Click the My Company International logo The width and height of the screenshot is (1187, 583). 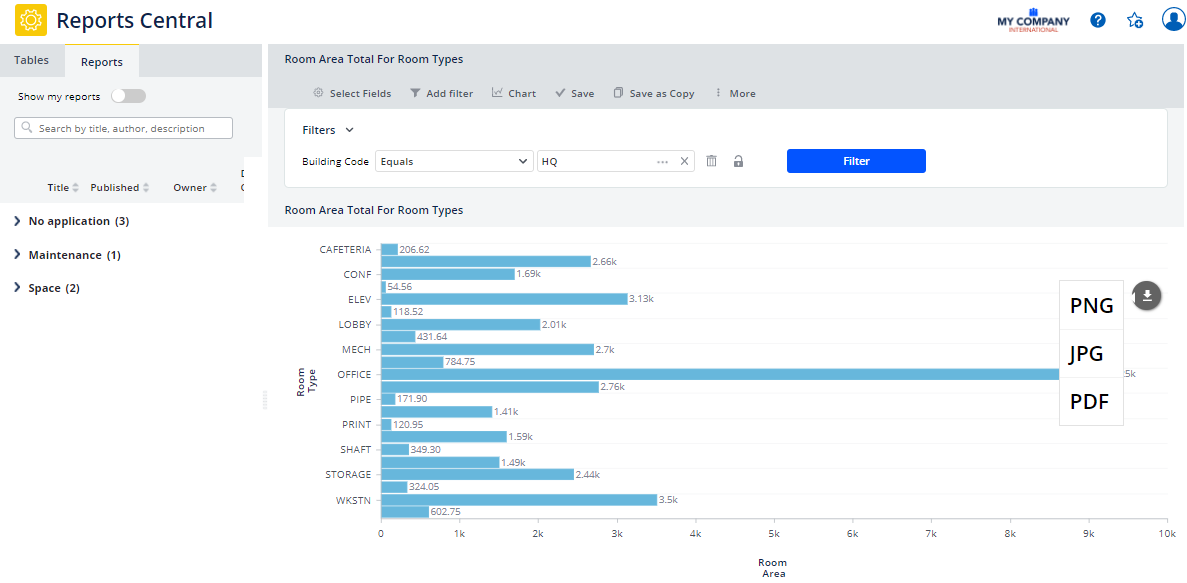coord(1033,21)
